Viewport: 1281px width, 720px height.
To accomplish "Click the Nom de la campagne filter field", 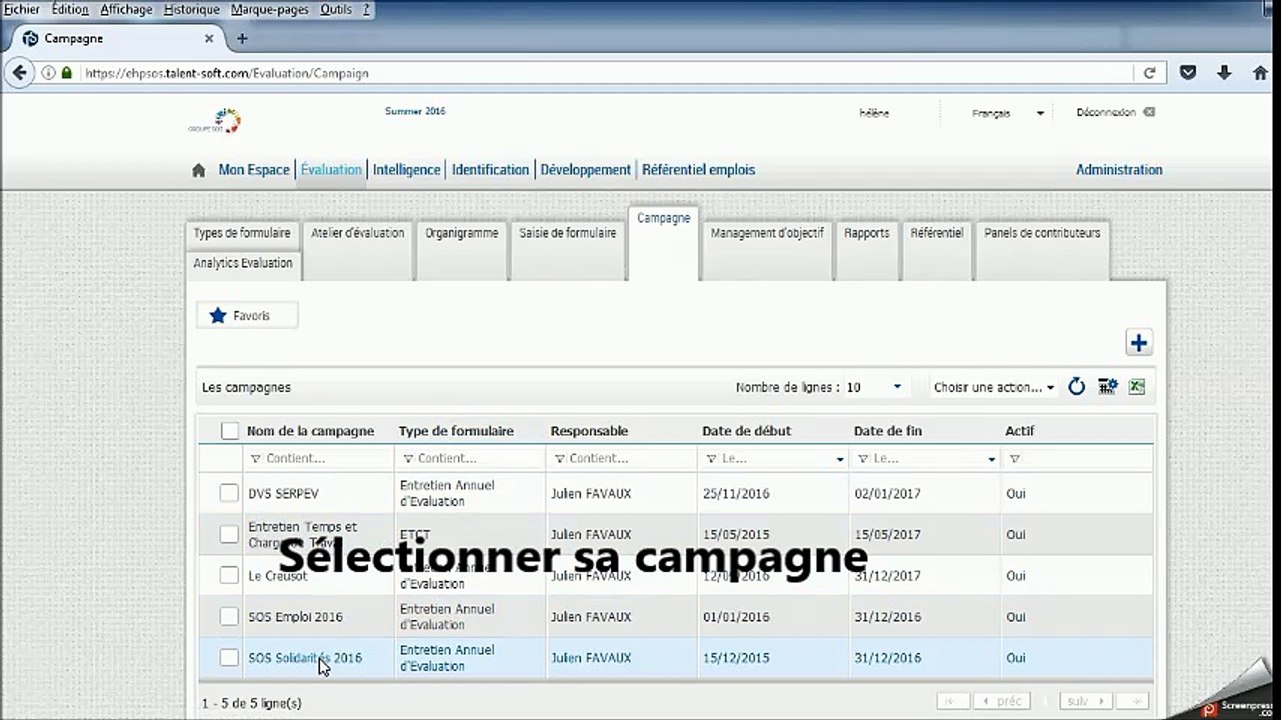I will pyautogui.click(x=318, y=459).
